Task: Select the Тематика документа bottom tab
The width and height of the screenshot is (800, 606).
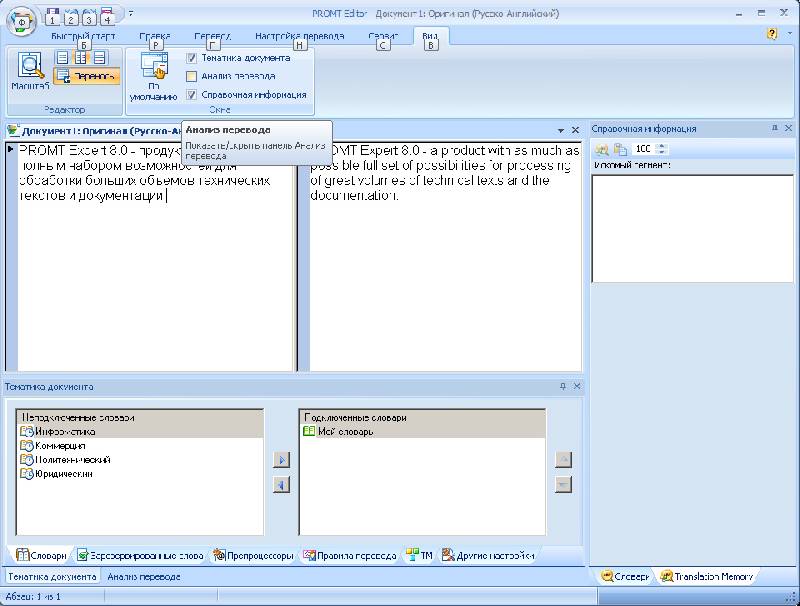Action: point(52,577)
